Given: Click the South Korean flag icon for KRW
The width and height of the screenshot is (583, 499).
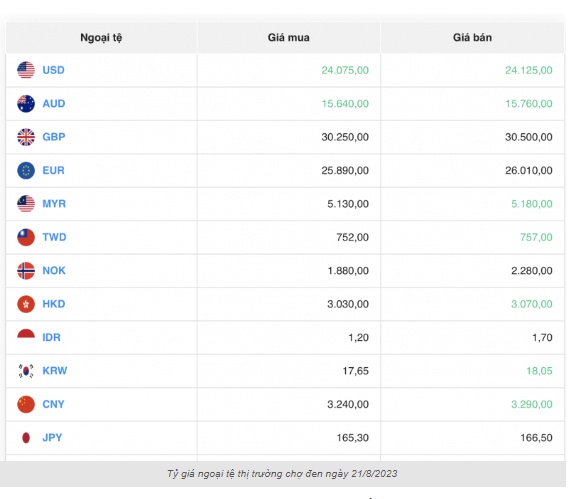Looking at the screenshot, I should coord(26,371).
